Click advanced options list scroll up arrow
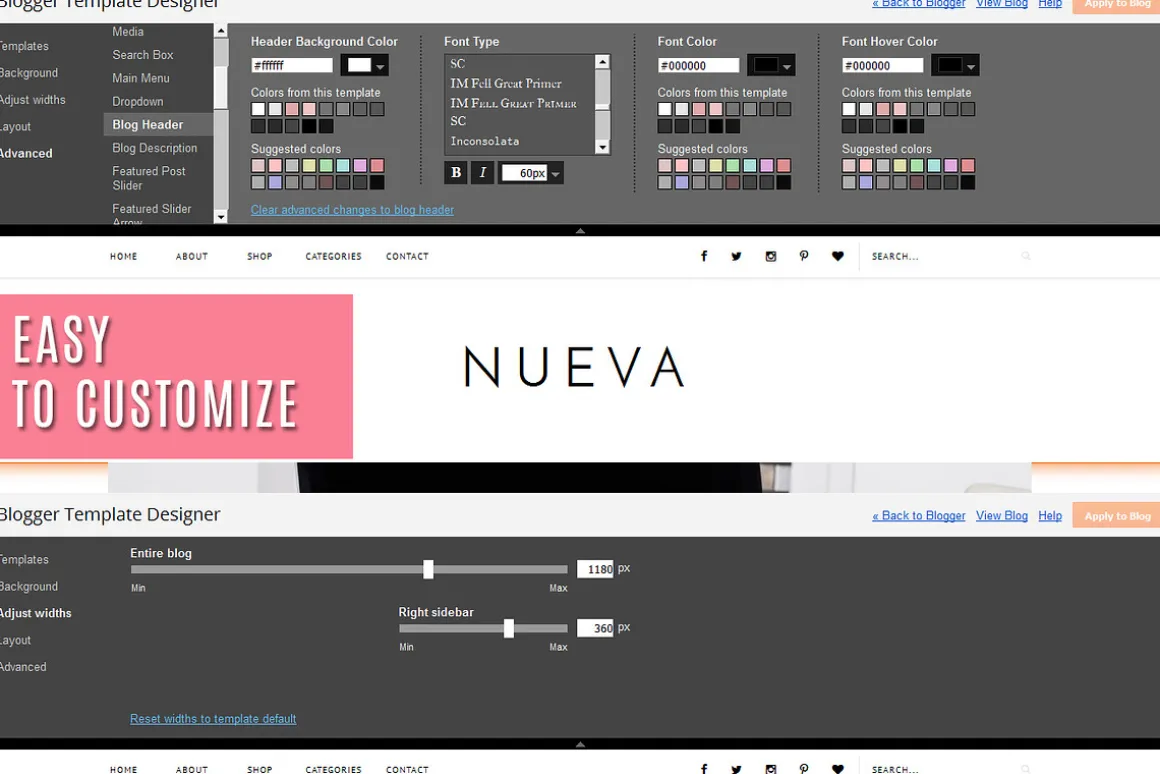 coord(220,30)
